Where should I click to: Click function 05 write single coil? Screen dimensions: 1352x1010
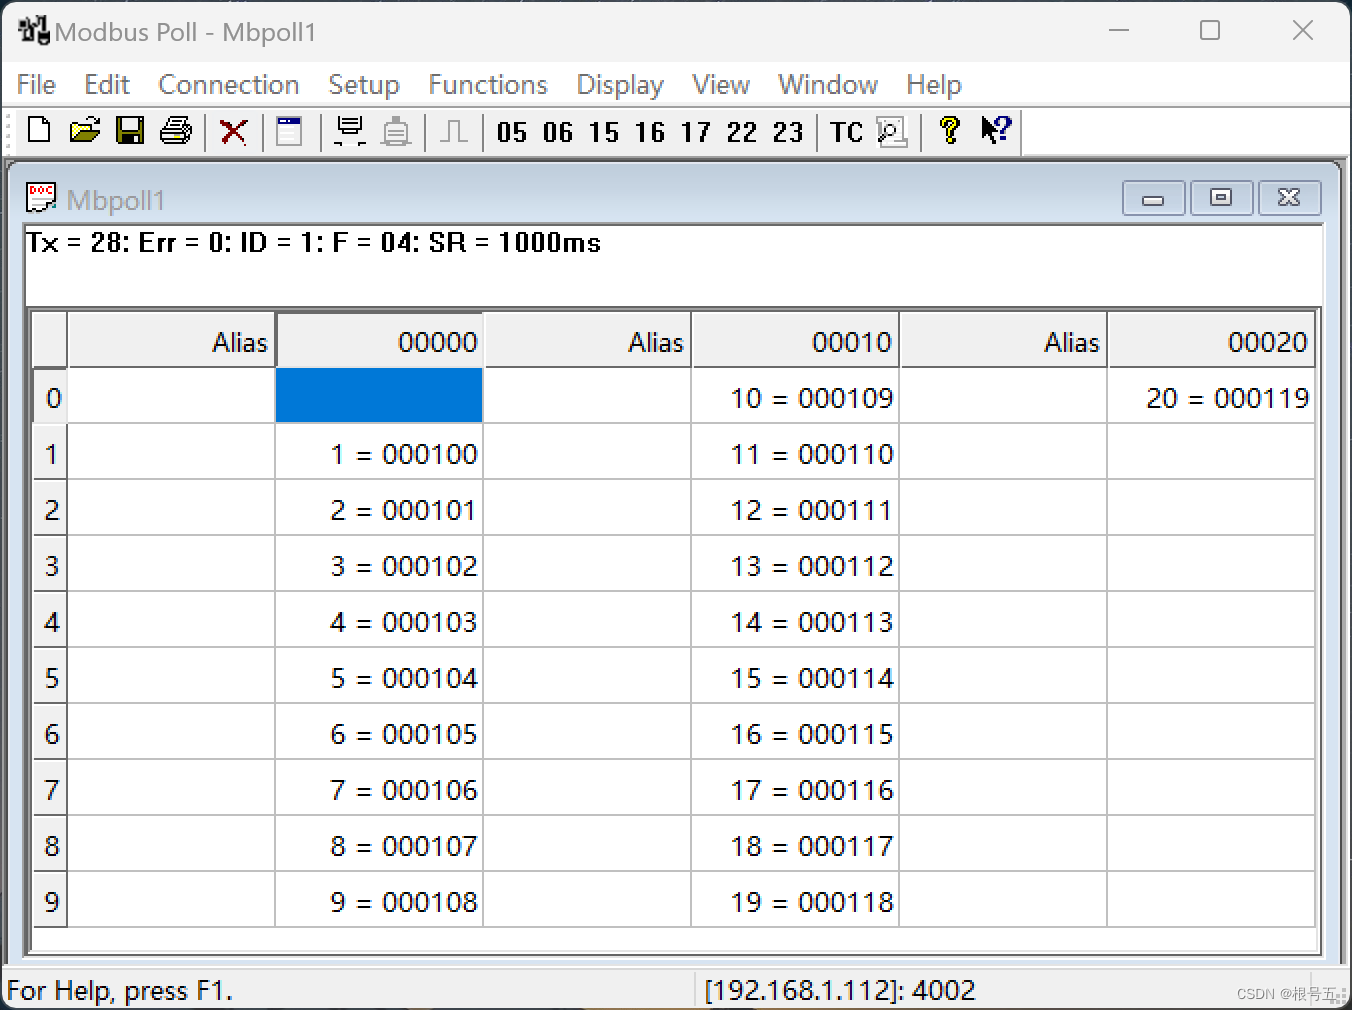(511, 132)
